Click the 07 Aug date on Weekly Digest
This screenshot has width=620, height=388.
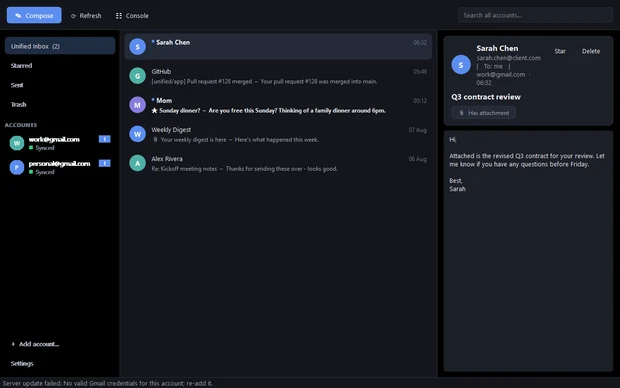[x=418, y=130]
